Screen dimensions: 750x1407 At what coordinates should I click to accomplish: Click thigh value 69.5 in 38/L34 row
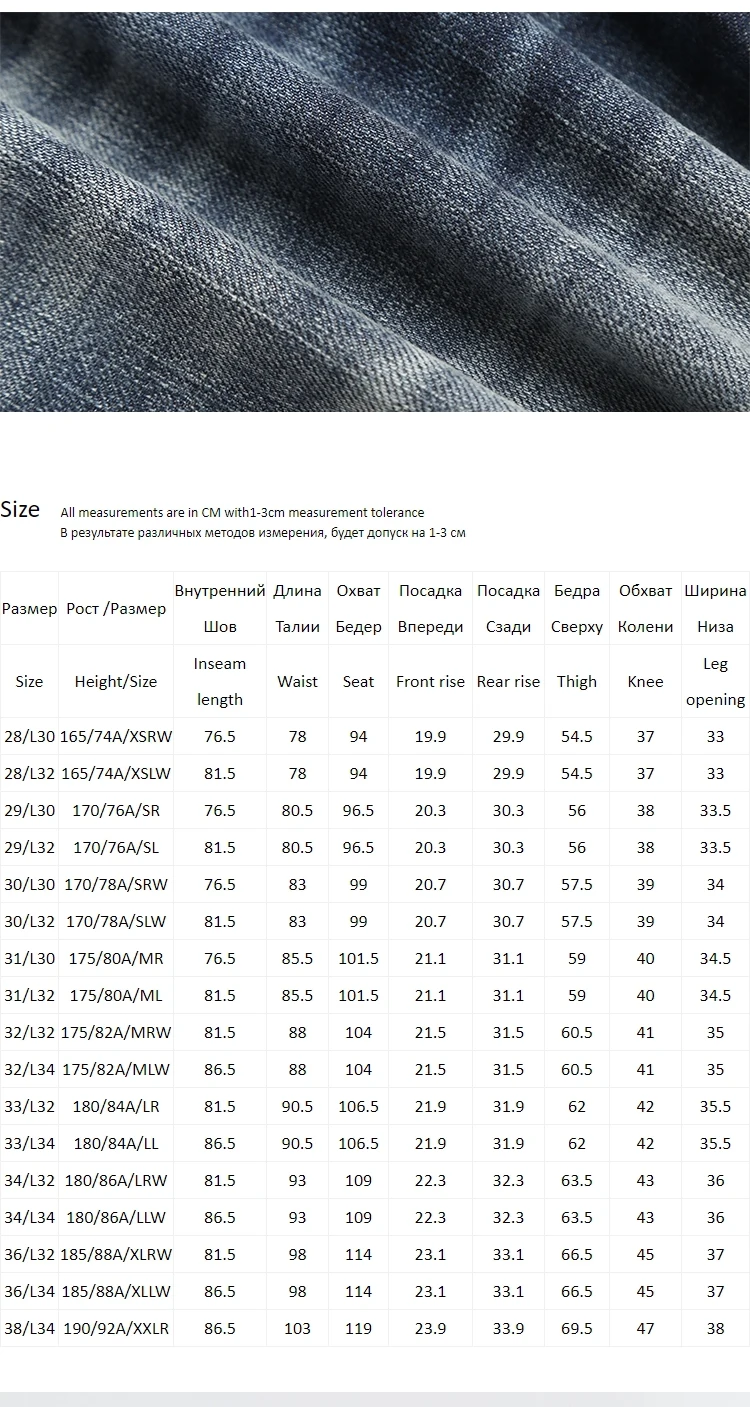[x=577, y=1328]
